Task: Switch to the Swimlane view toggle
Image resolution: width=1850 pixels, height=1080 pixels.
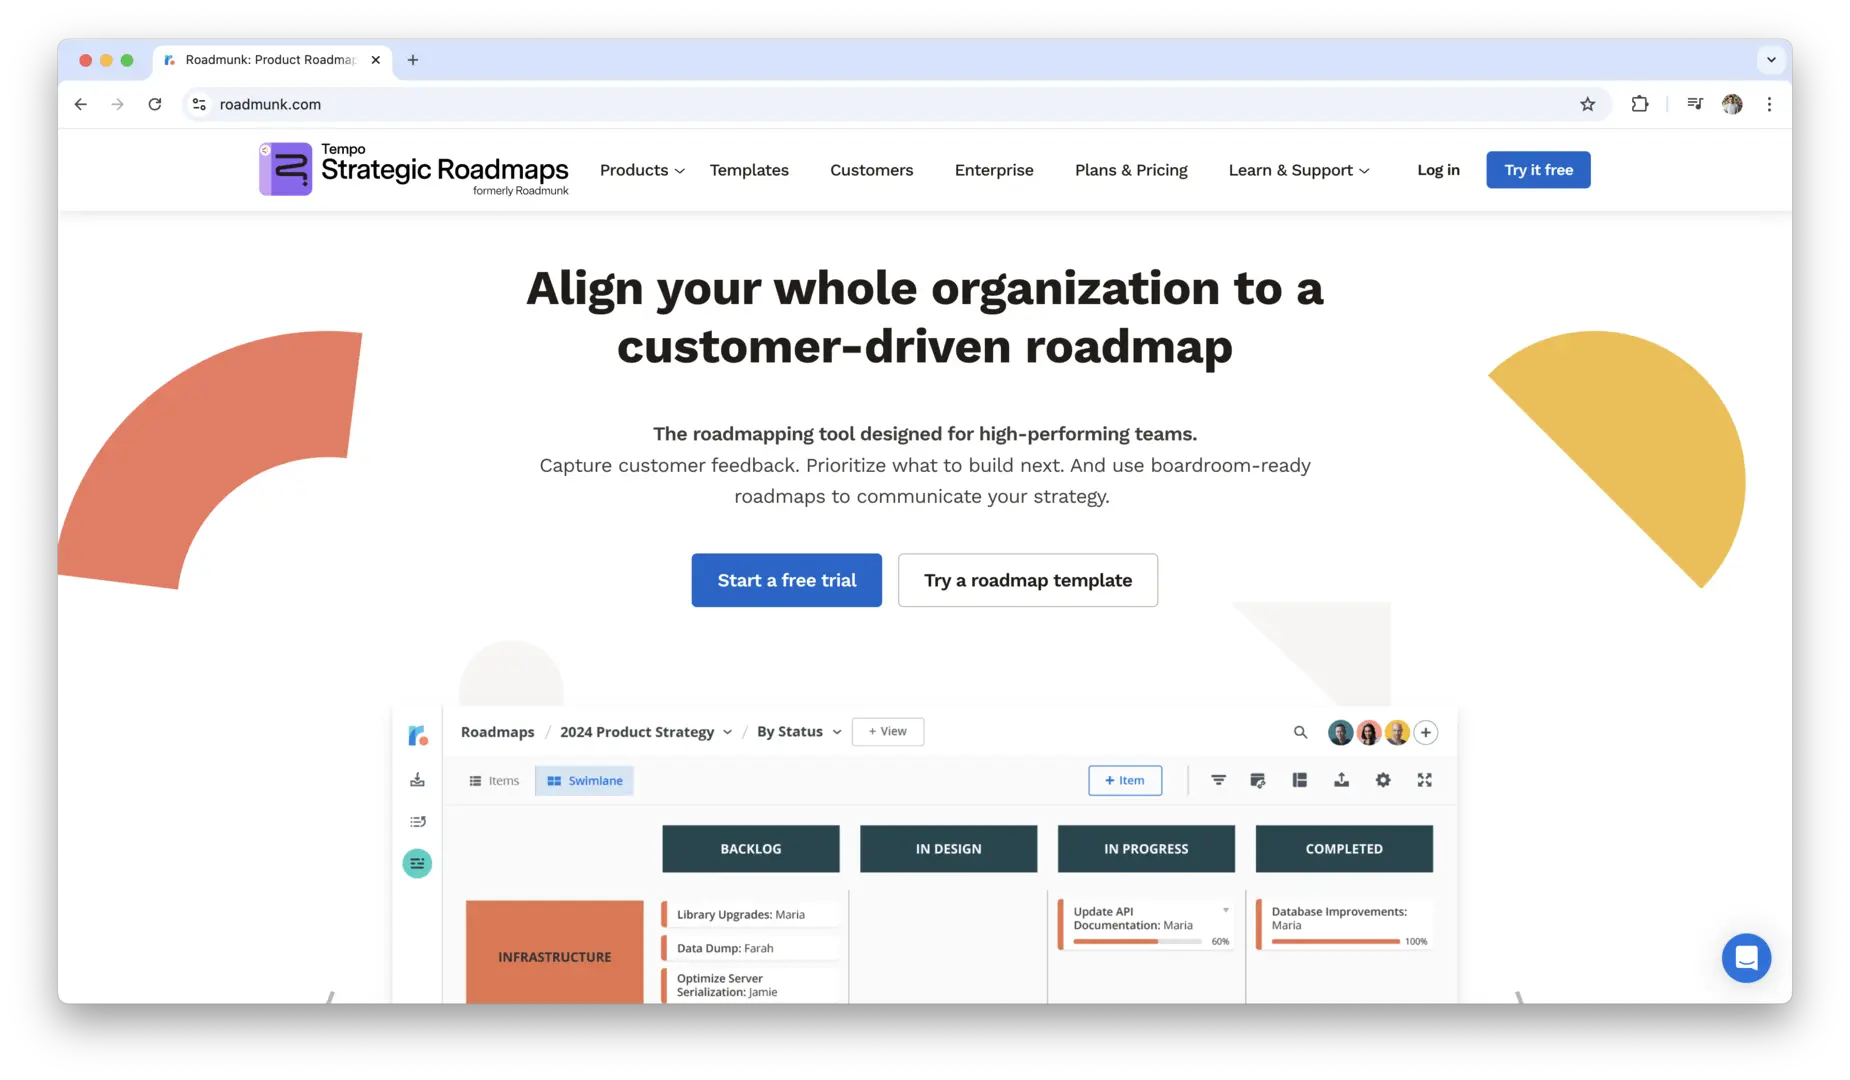Action: click(585, 781)
